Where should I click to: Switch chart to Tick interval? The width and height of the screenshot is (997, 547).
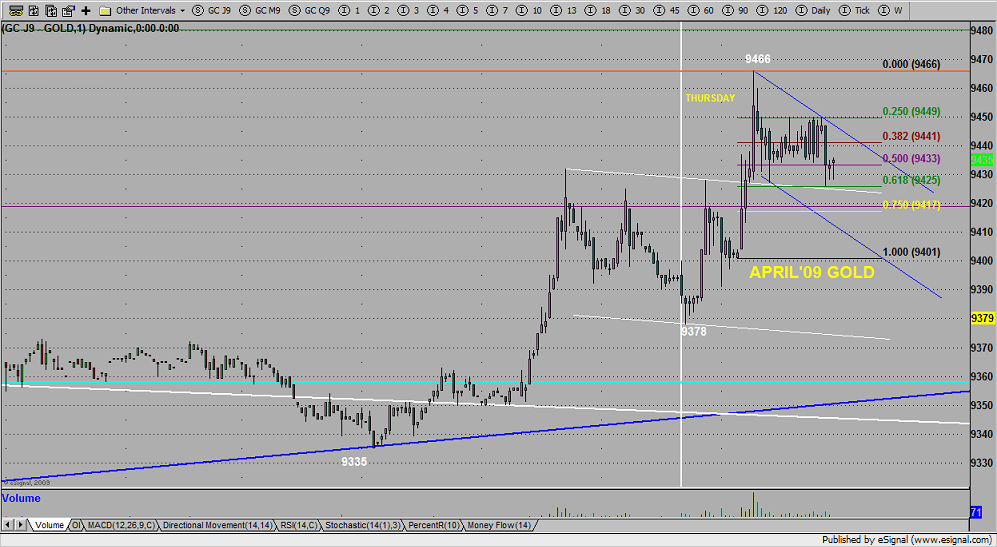coord(855,11)
